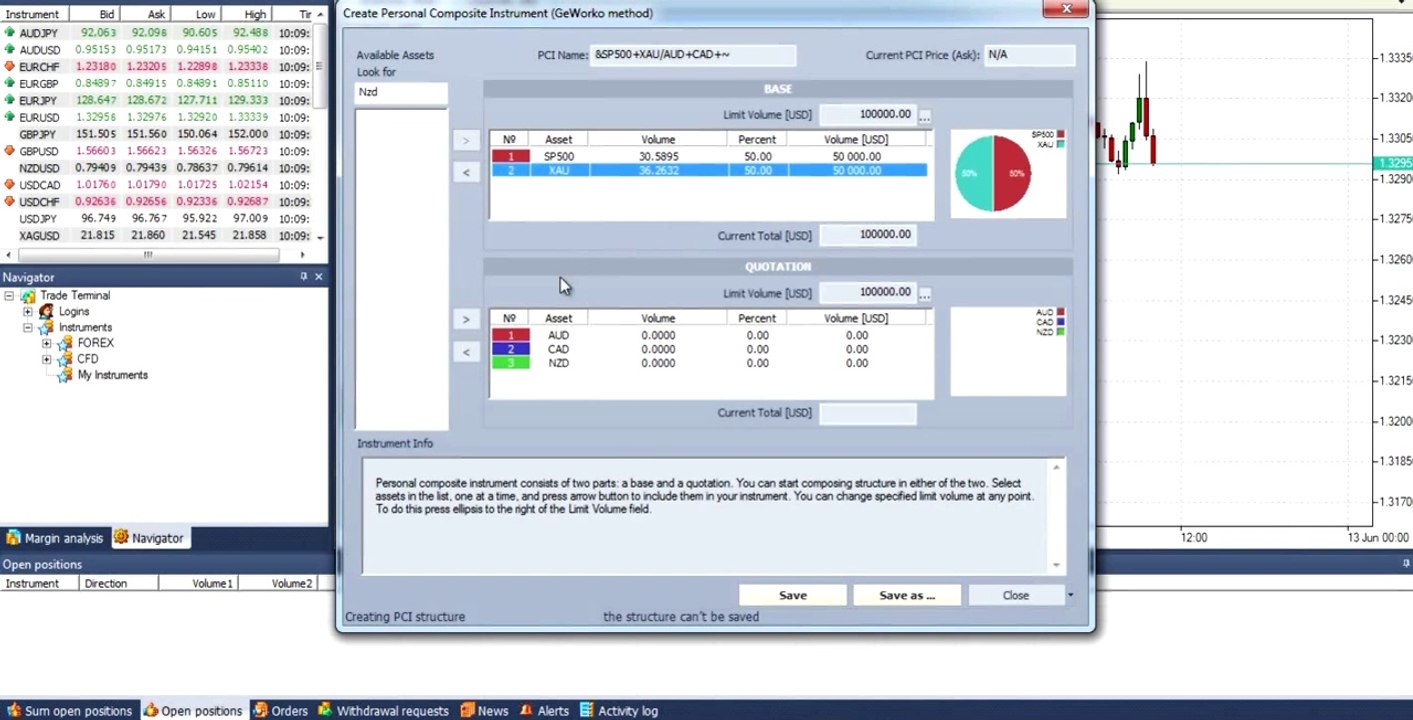Collapse the Instruments tree node
Image resolution: width=1413 pixels, height=720 pixels.
[x=28, y=328]
